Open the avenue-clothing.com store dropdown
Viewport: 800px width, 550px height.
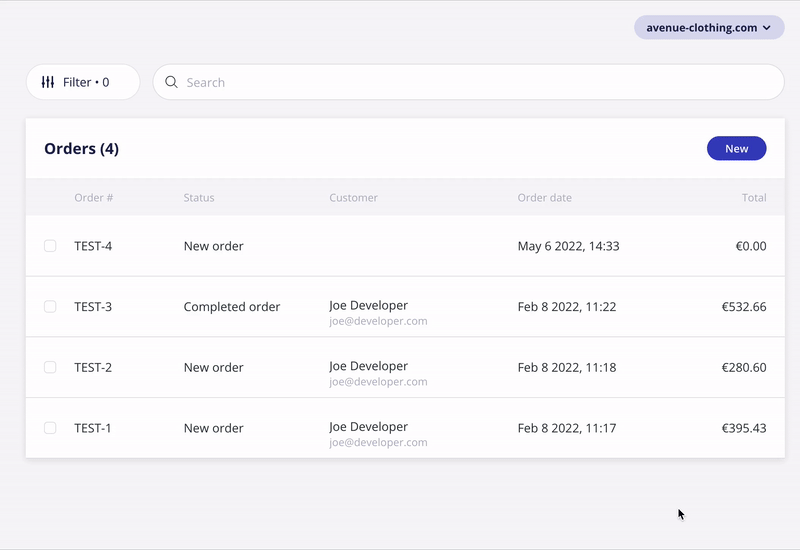click(709, 28)
